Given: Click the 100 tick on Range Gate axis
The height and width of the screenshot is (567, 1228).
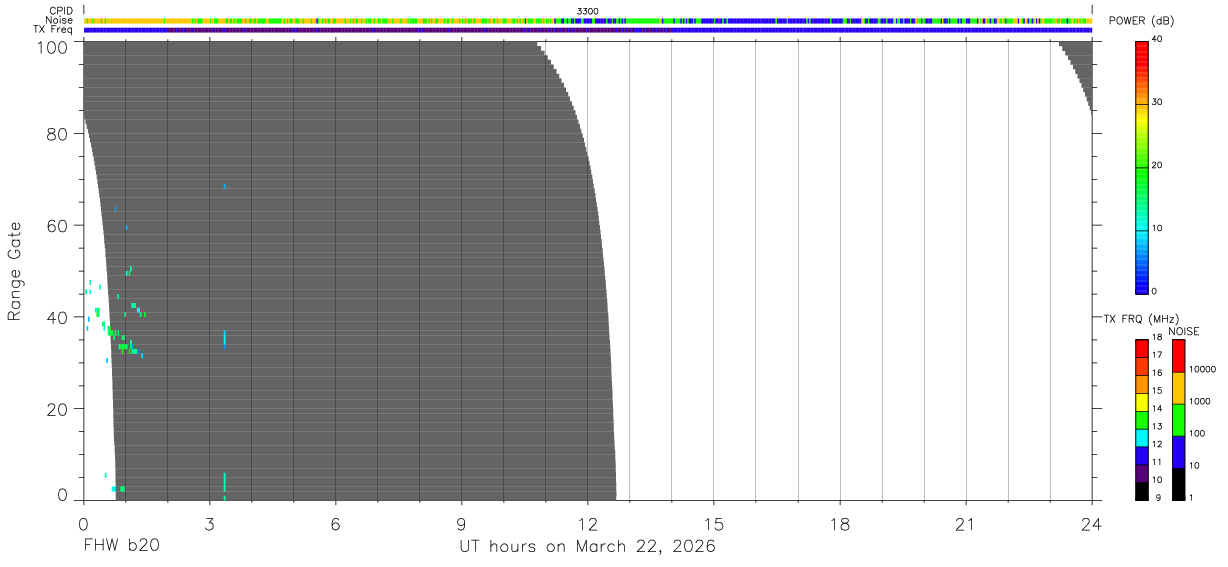Looking at the screenshot, I should tap(54, 47).
